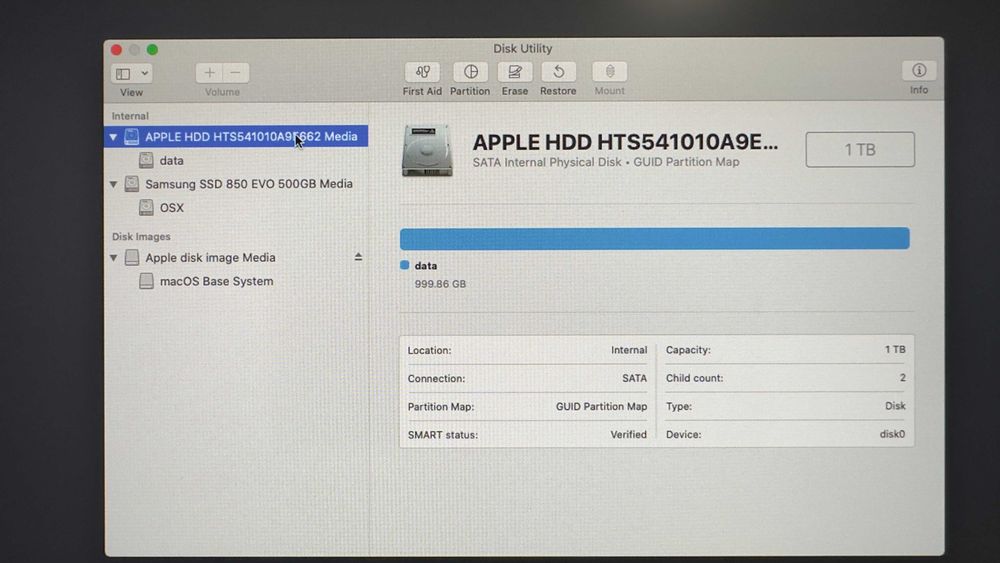The image size is (1000, 563).
Task: Click the Device disk0 value
Action: (x=892, y=434)
